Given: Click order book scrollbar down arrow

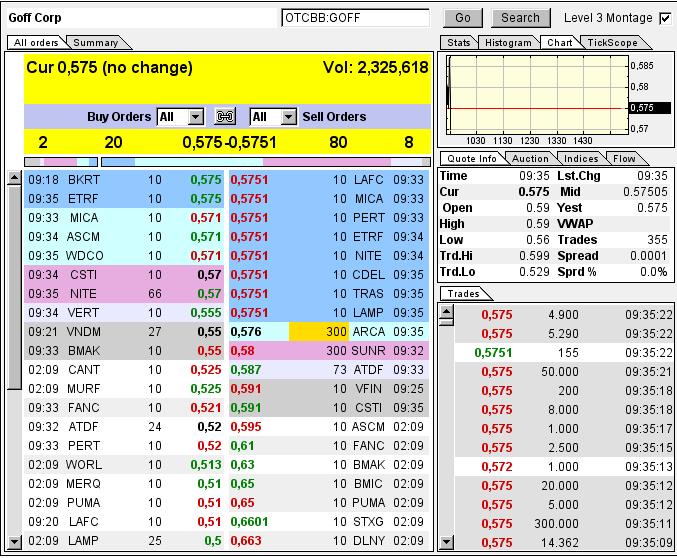Looking at the screenshot, I should pyautogui.click(x=15, y=542).
